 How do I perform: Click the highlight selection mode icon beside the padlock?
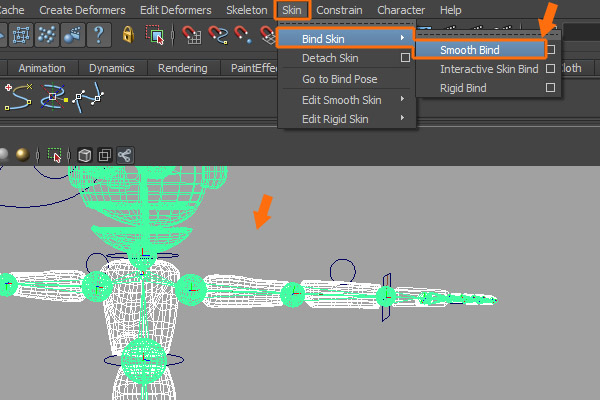tap(155, 35)
